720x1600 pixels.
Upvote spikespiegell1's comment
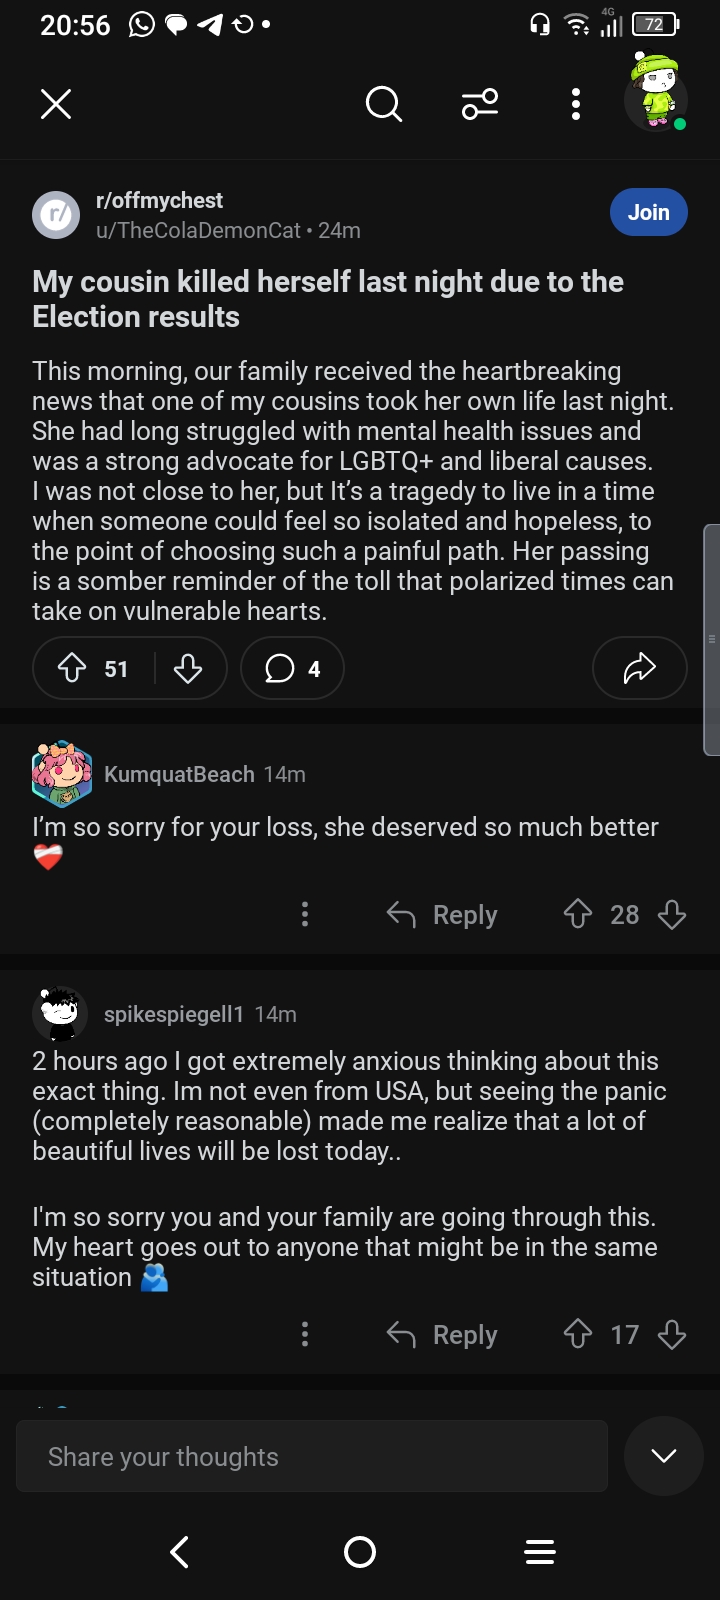[578, 1334]
